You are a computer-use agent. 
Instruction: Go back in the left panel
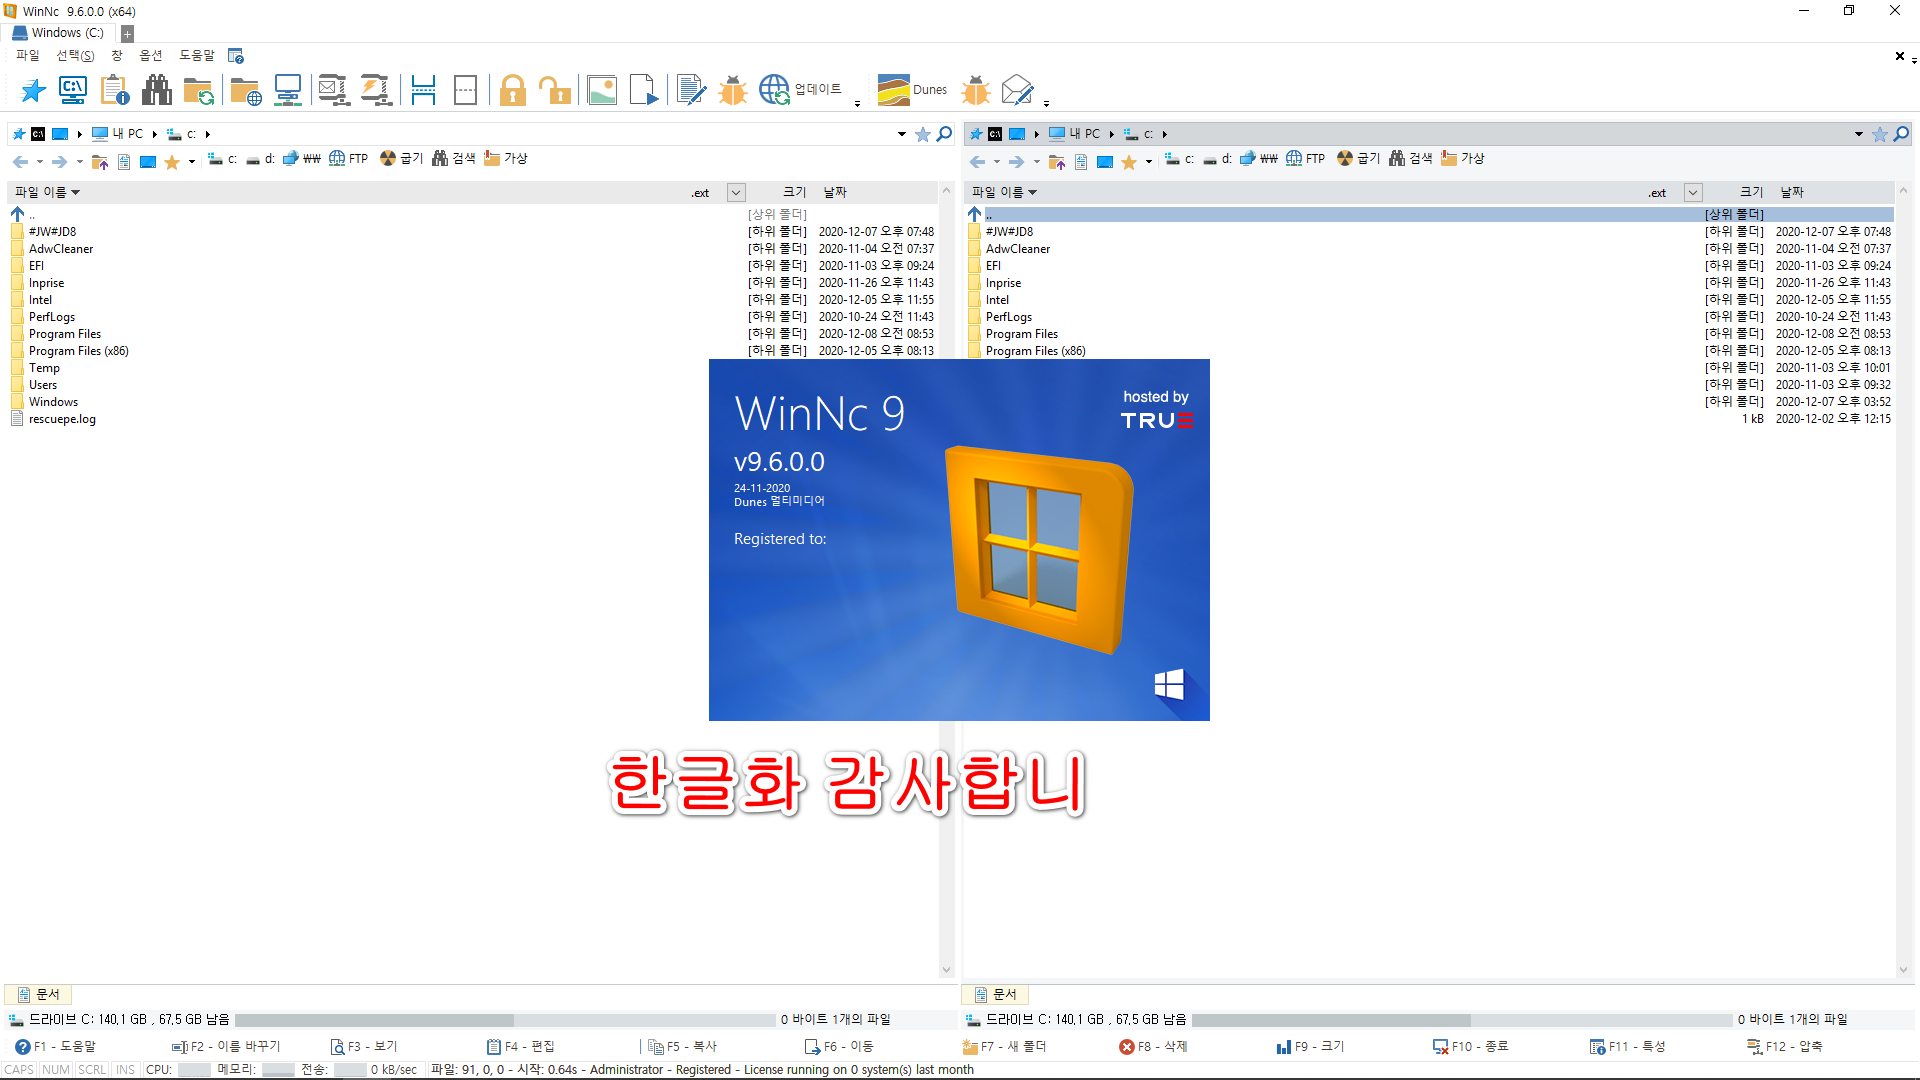(20, 161)
